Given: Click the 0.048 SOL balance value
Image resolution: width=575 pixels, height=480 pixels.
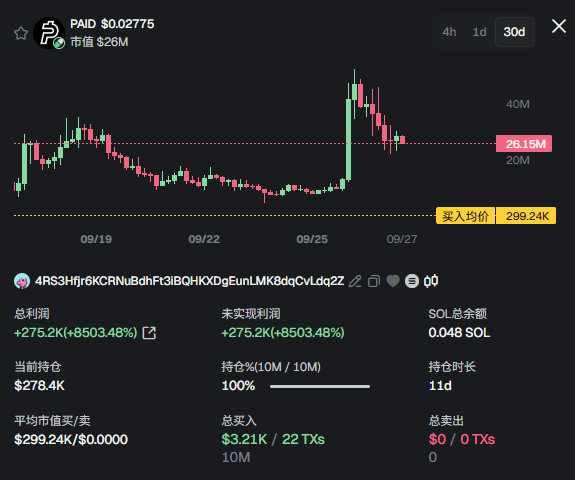Looking at the screenshot, I should click(459, 333).
